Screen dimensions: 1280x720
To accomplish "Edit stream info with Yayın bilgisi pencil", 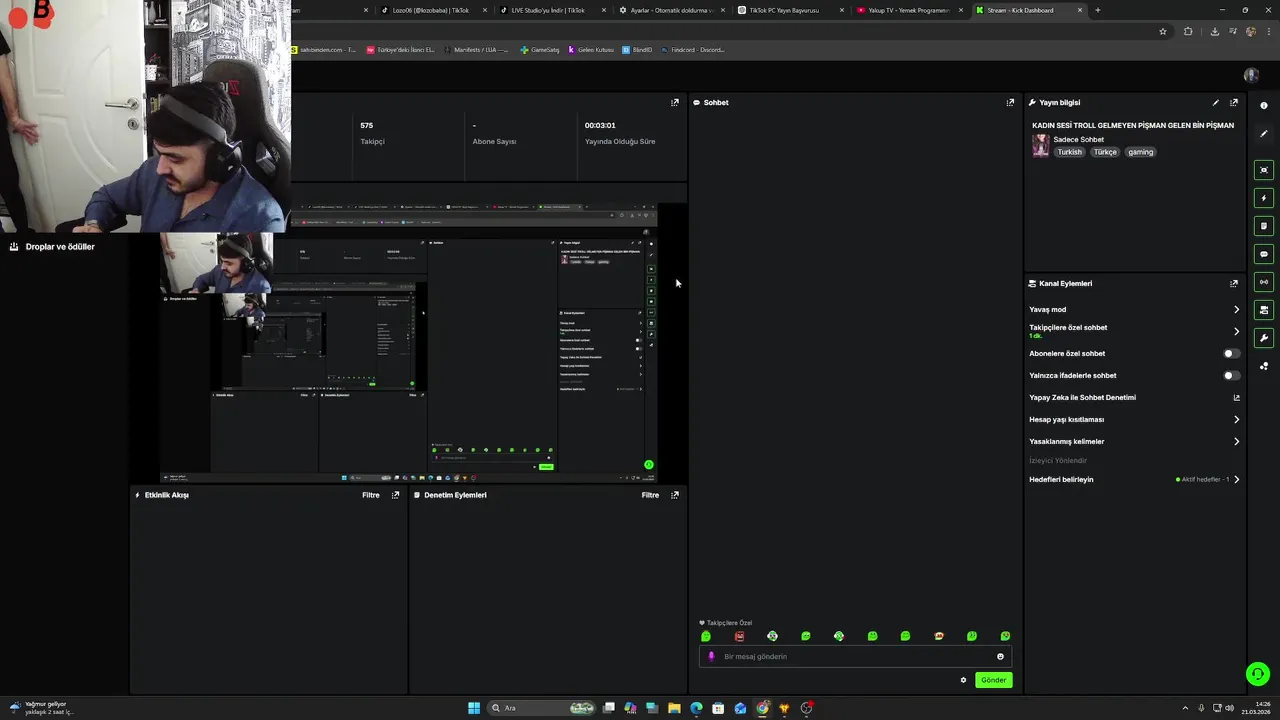I will (1216, 102).
